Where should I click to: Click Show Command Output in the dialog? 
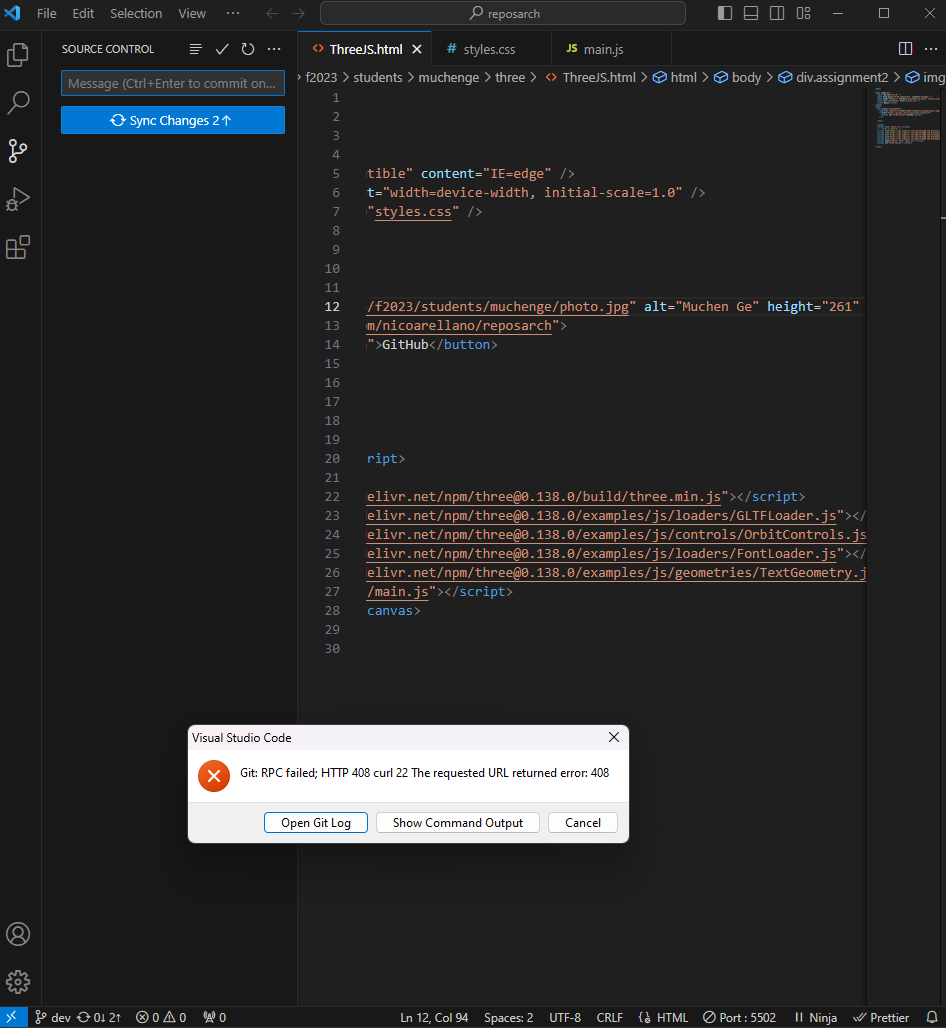point(457,822)
